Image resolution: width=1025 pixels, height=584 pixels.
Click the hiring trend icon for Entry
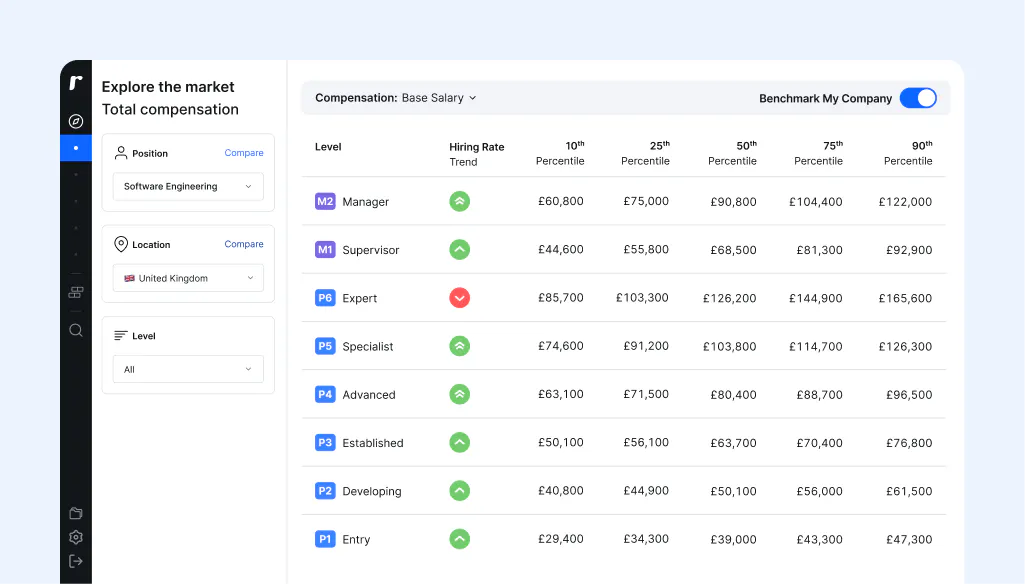coord(460,540)
